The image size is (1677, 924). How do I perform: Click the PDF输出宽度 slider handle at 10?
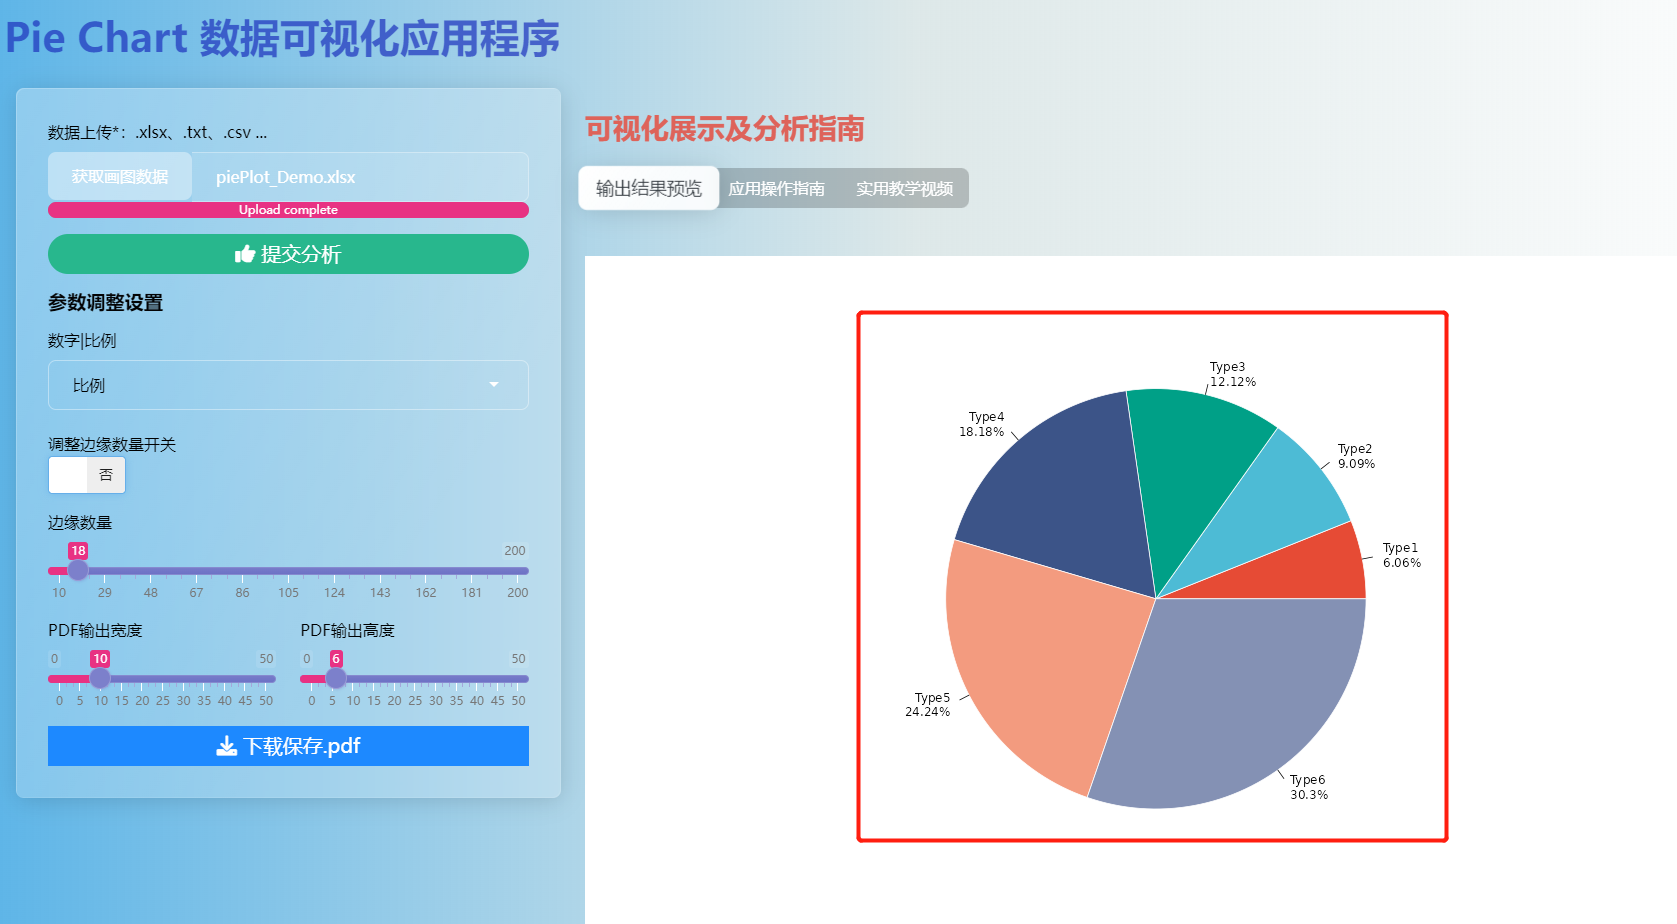pyautogui.click(x=100, y=678)
